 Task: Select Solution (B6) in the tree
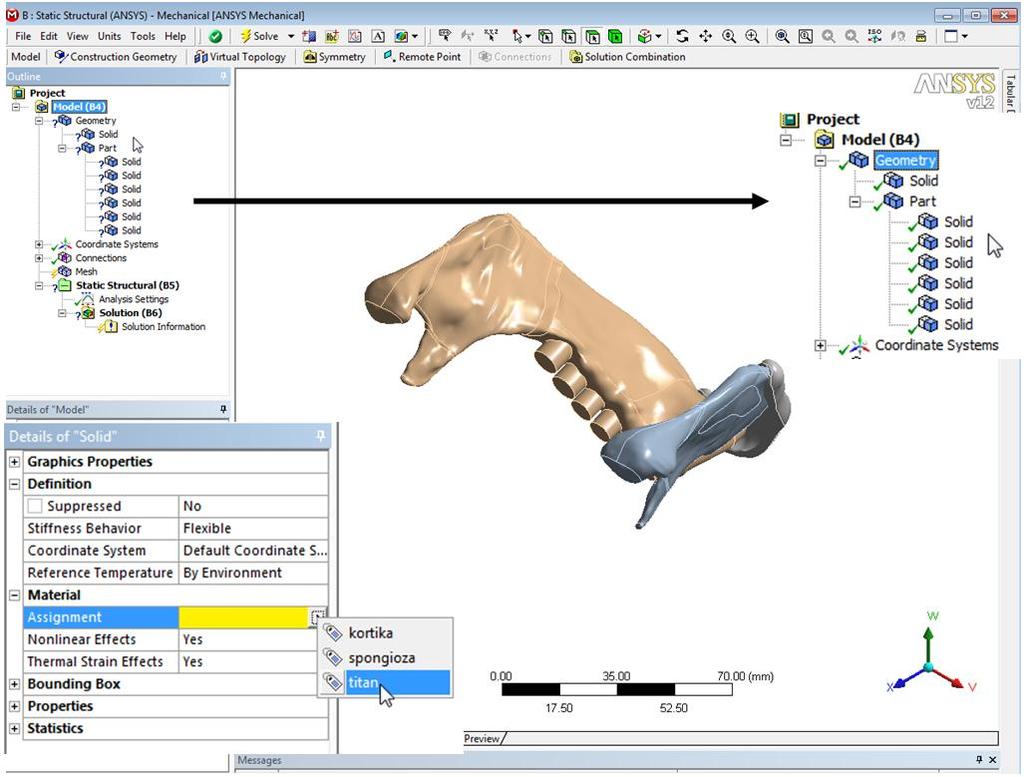(x=131, y=313)
